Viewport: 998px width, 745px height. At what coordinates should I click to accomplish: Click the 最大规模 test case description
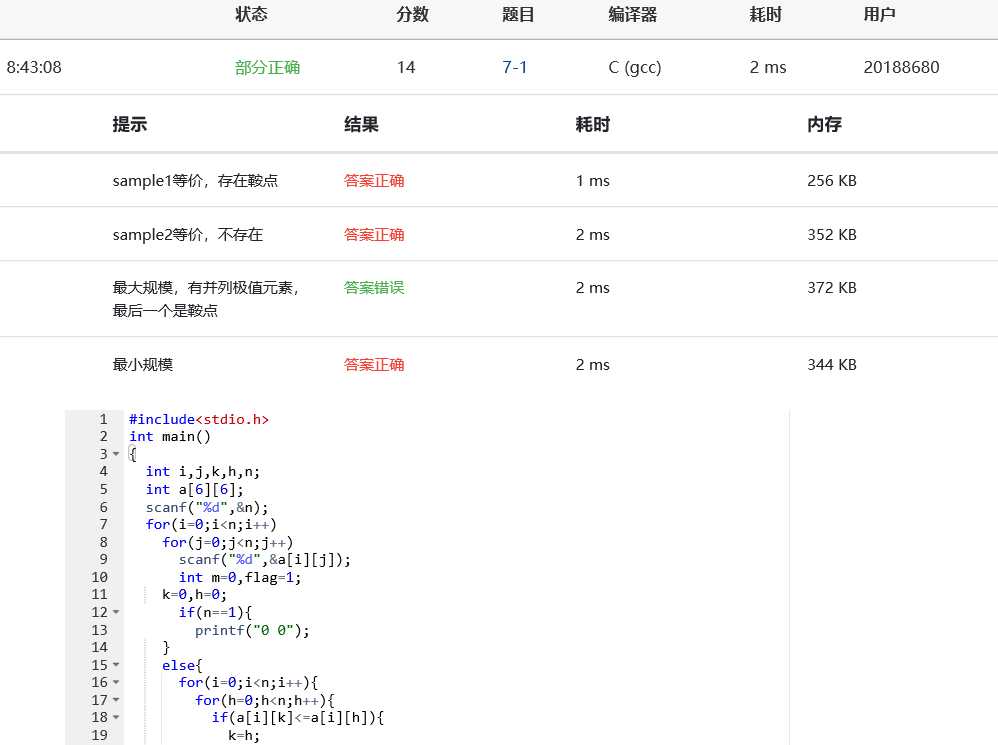pyautogui.click(x=206, y=299)
